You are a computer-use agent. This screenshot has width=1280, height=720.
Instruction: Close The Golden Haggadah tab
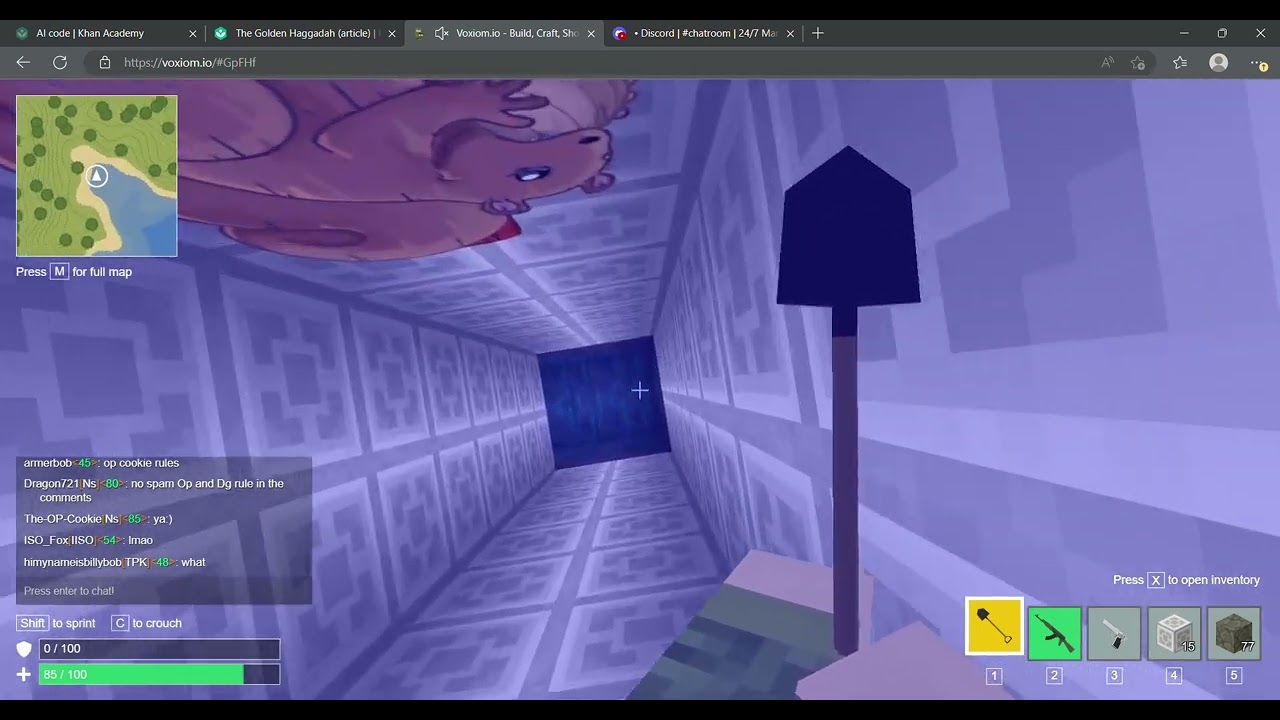392,33
